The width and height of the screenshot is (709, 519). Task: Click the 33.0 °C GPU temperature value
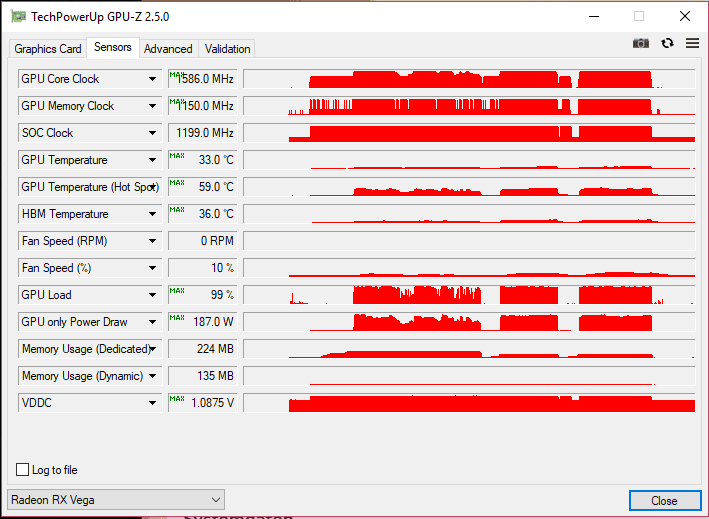tap(203, 160)
